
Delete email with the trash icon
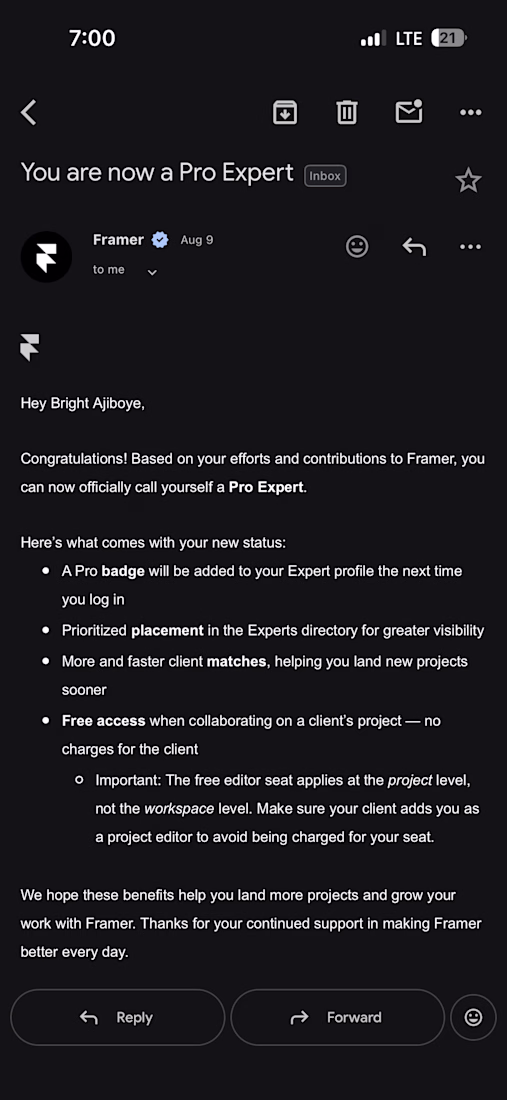point(346,112)
